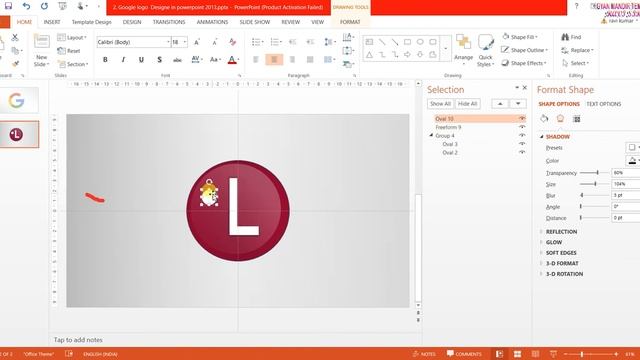Open the Size & Properties tab icon

(576, 119)
